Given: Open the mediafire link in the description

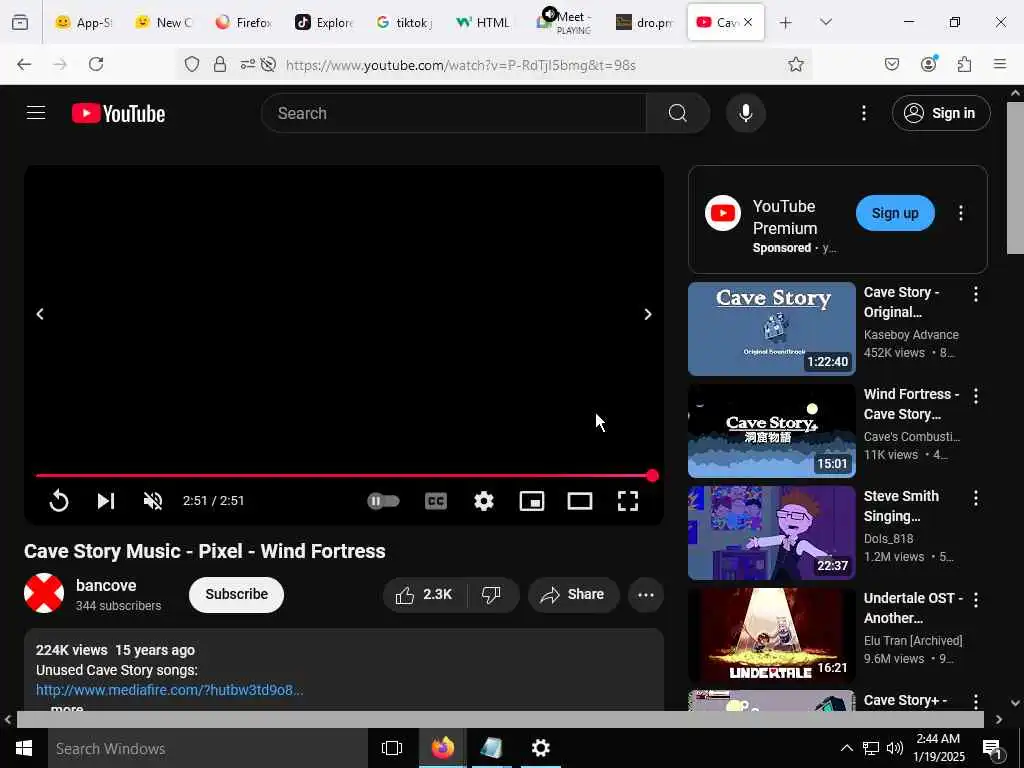Looking at the screenshot, I should 169,690.
